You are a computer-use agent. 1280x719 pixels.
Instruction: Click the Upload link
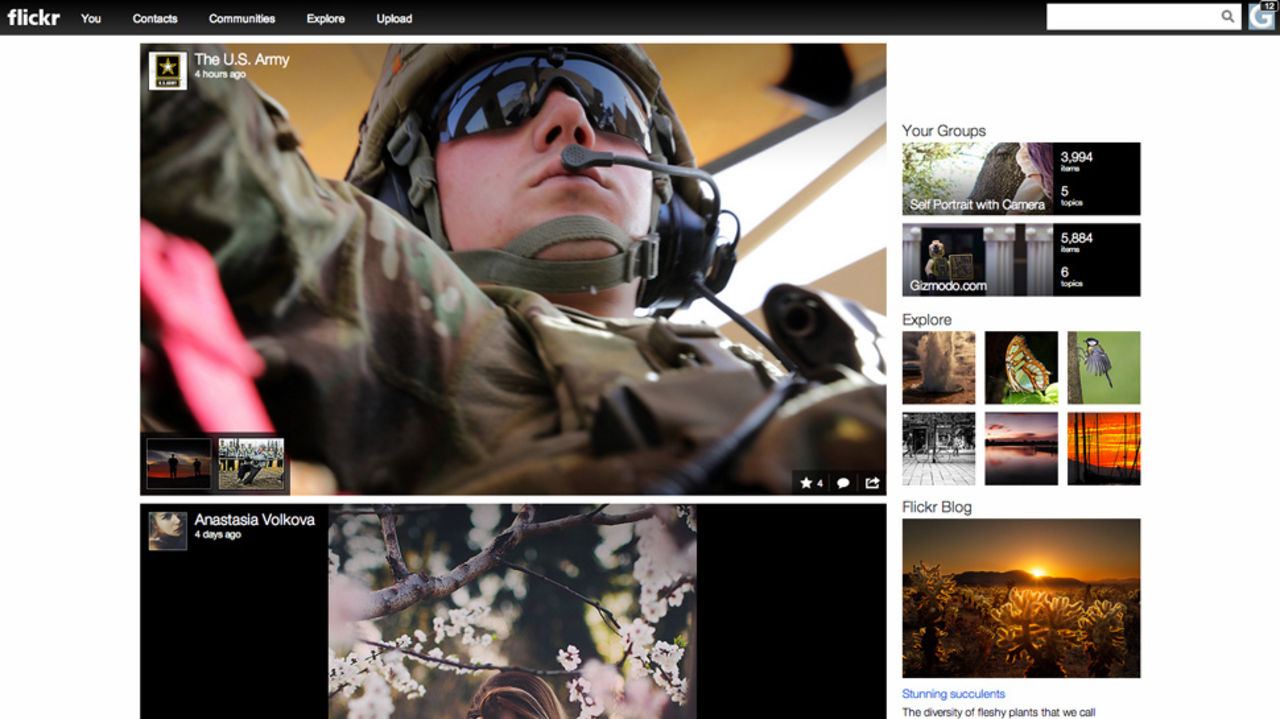coord(394,18)
